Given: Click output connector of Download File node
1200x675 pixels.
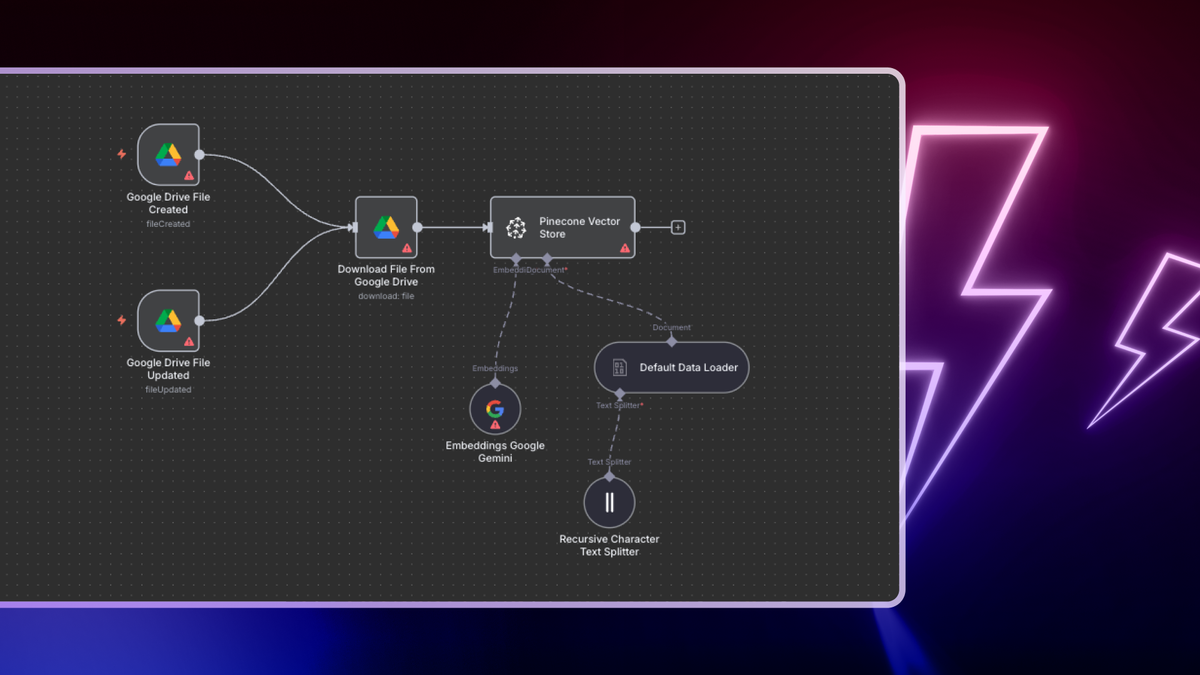Looking at the screenshot, I should pyautogui.click(x=418, y=227).
